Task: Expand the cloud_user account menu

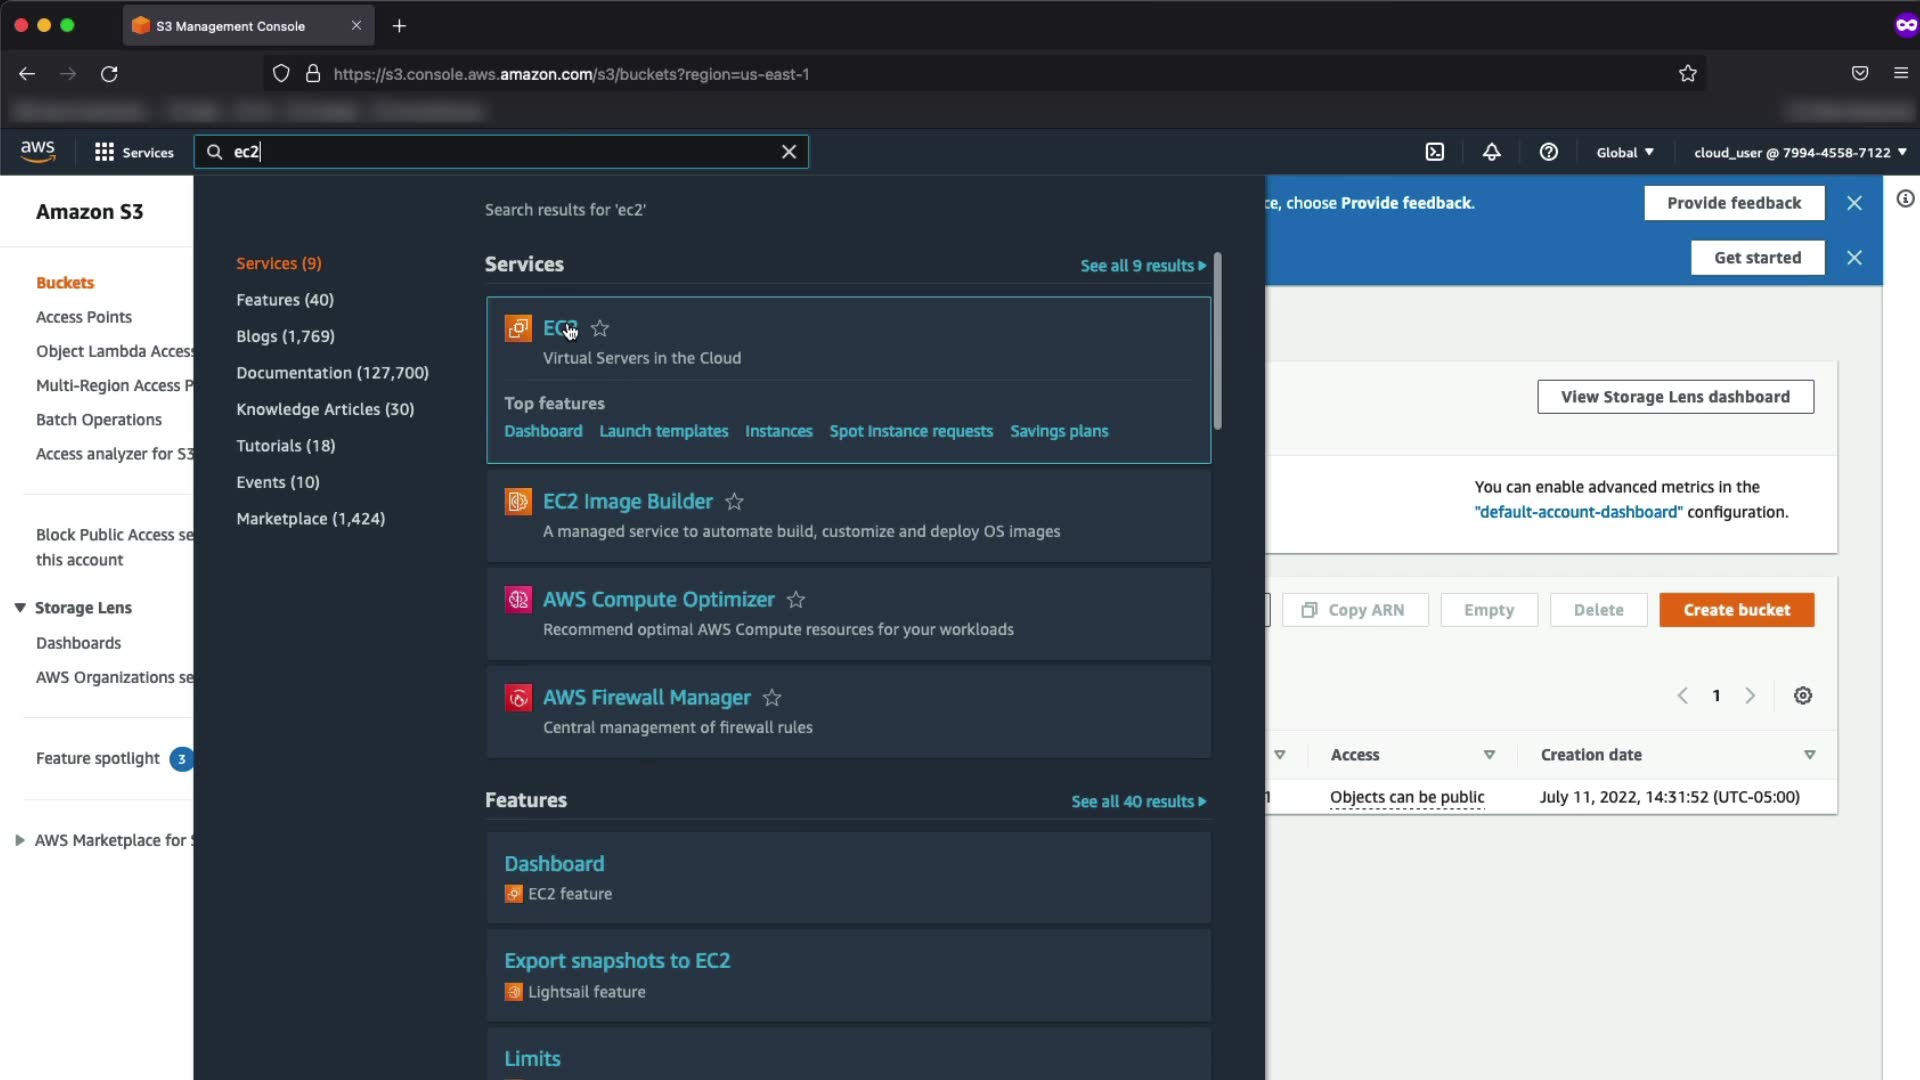Action: 1799,152
